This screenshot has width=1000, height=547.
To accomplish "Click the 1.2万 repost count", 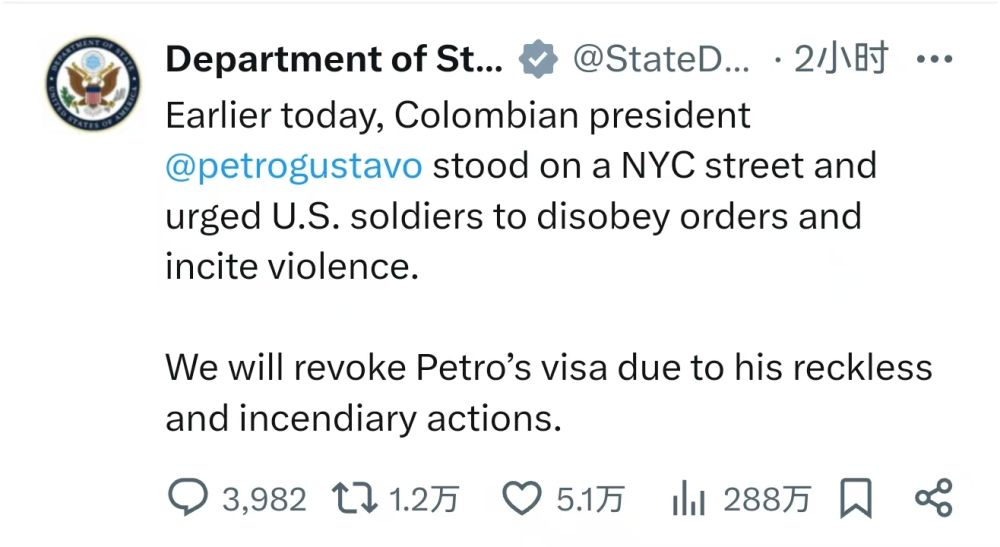I will (x=423, y=499).
